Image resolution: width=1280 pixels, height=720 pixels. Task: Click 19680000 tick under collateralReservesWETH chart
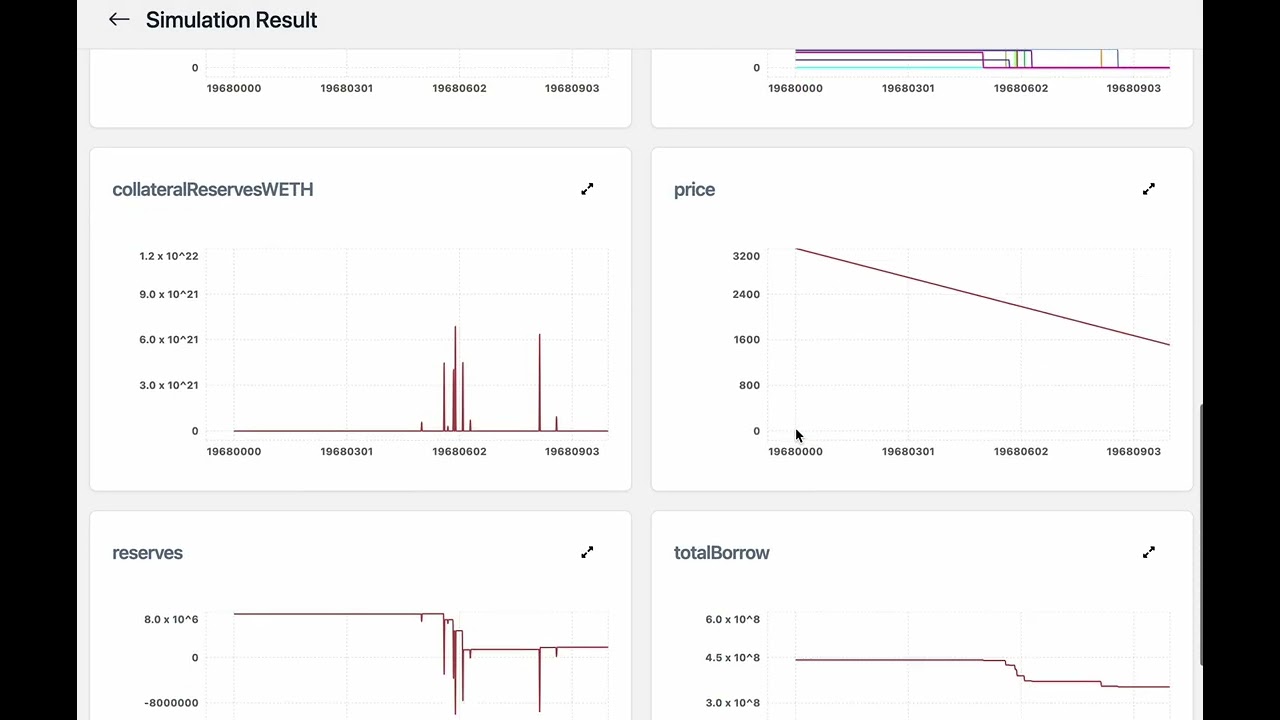click(234, 451)
